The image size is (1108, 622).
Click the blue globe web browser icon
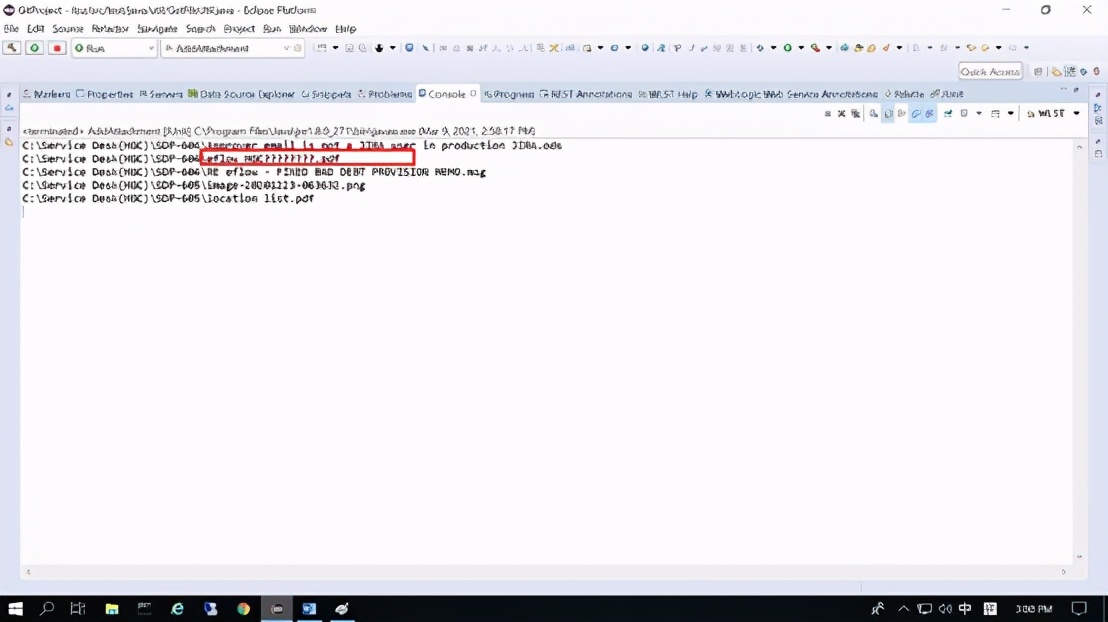coord(644,48)
